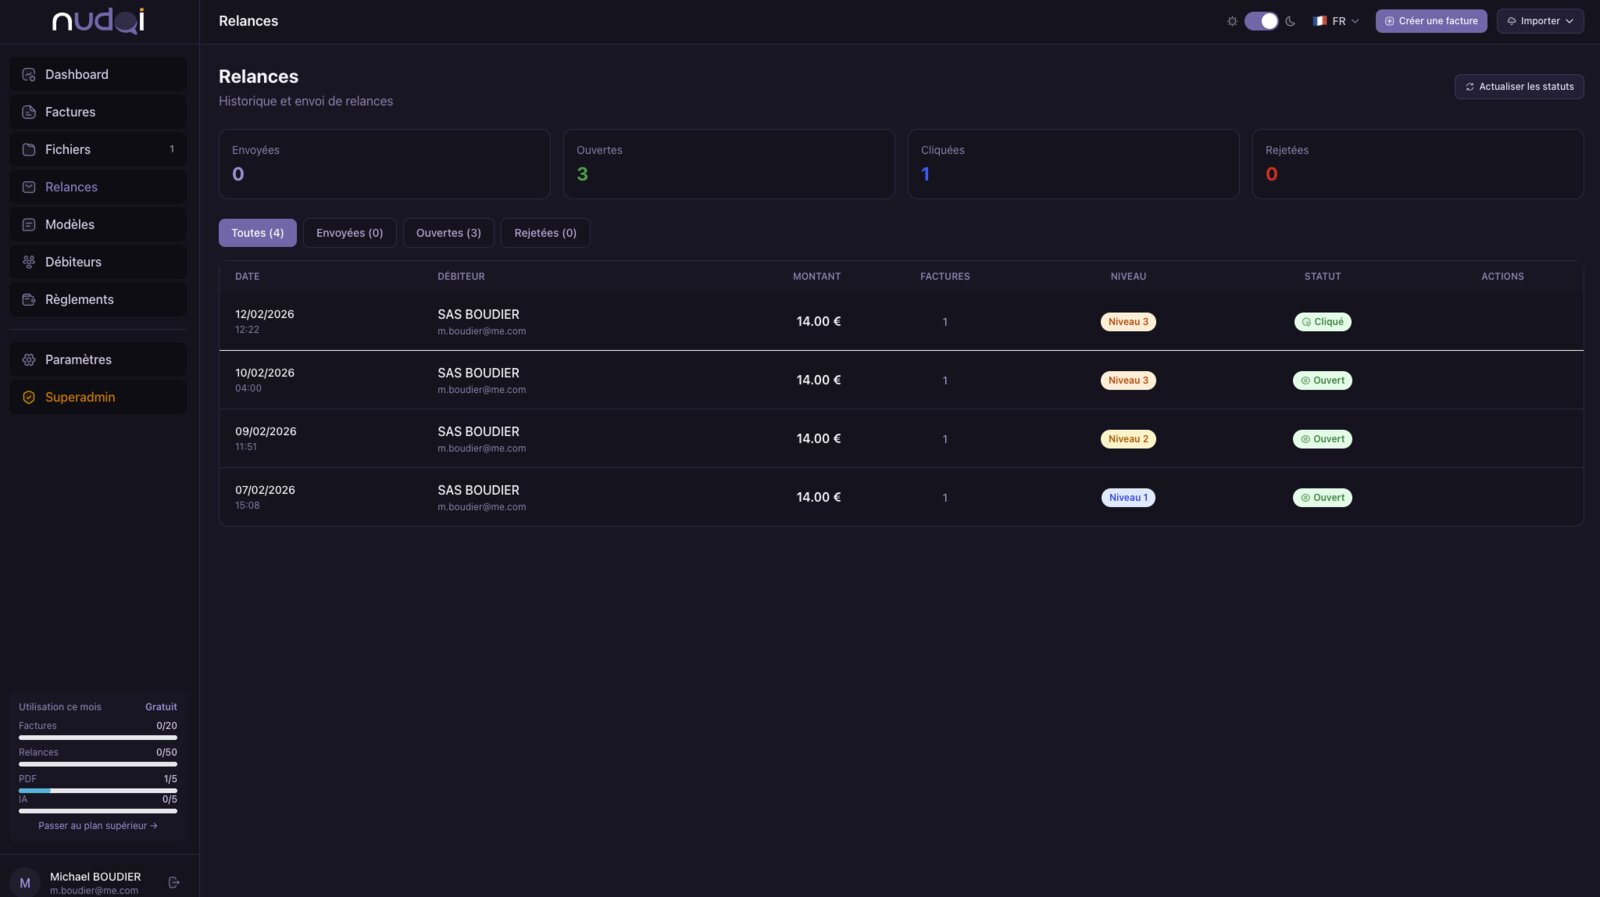Viewport: 1600px width, 897px height.
Task: Click the M user avatar
Action: coord(25,883)
